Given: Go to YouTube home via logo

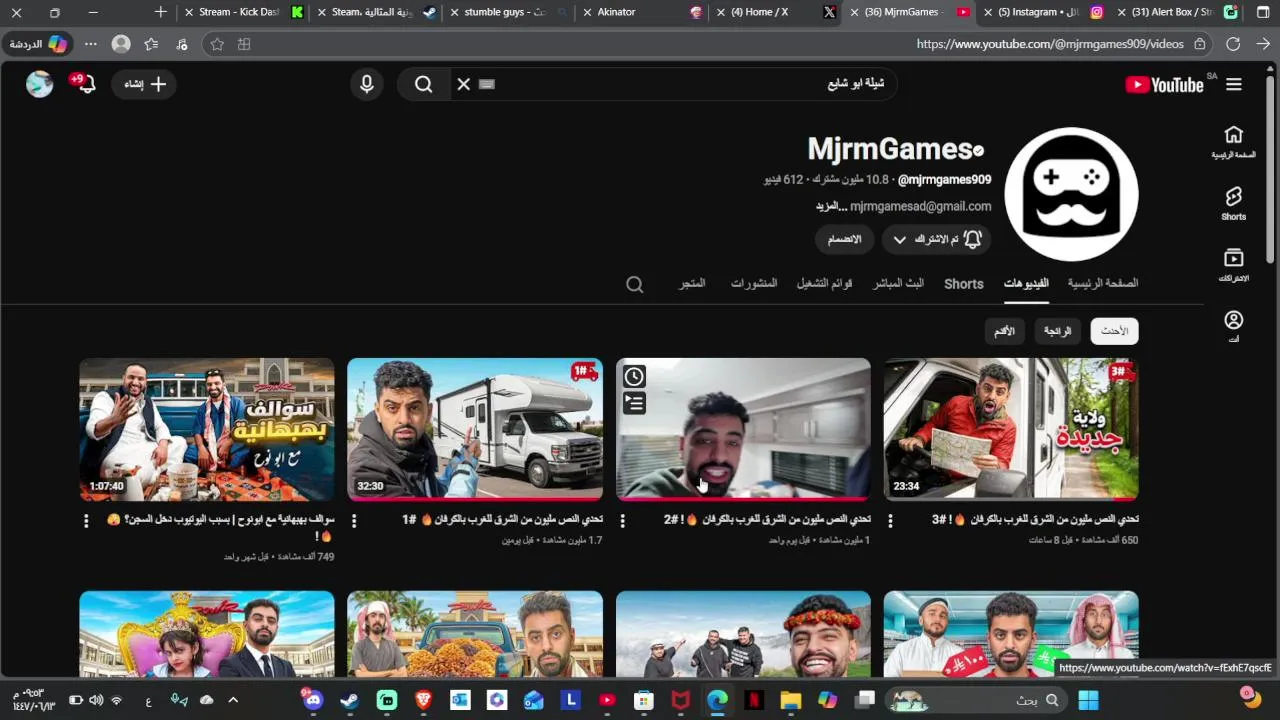Looking at the screenshot, I should pos(1165,85).
